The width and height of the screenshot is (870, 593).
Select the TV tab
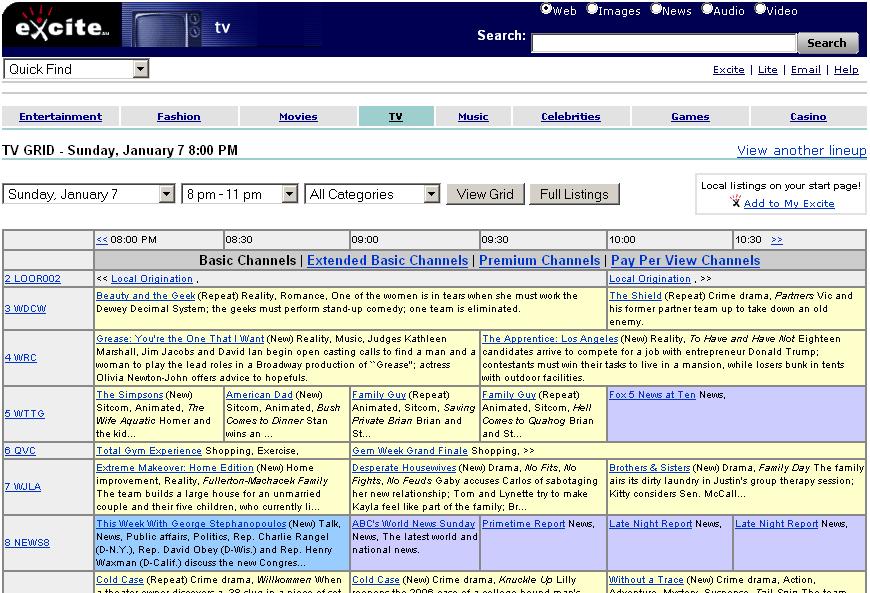pyautogui.click(x=396, y=116)
